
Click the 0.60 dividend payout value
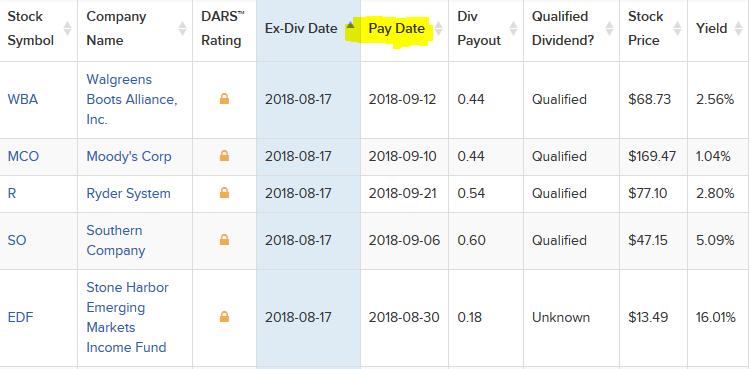point(472,240)
